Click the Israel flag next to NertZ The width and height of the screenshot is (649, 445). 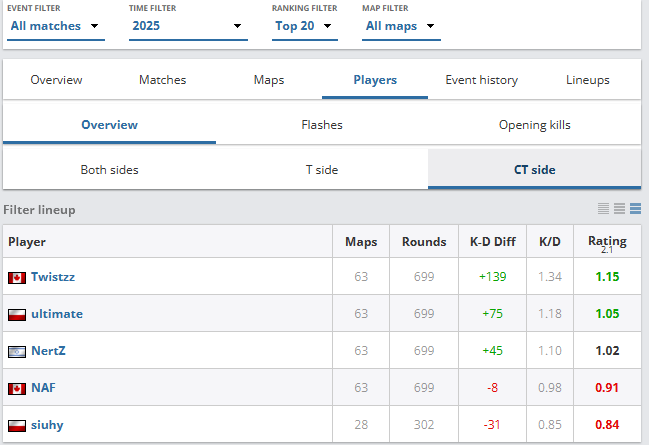[17, 352]
